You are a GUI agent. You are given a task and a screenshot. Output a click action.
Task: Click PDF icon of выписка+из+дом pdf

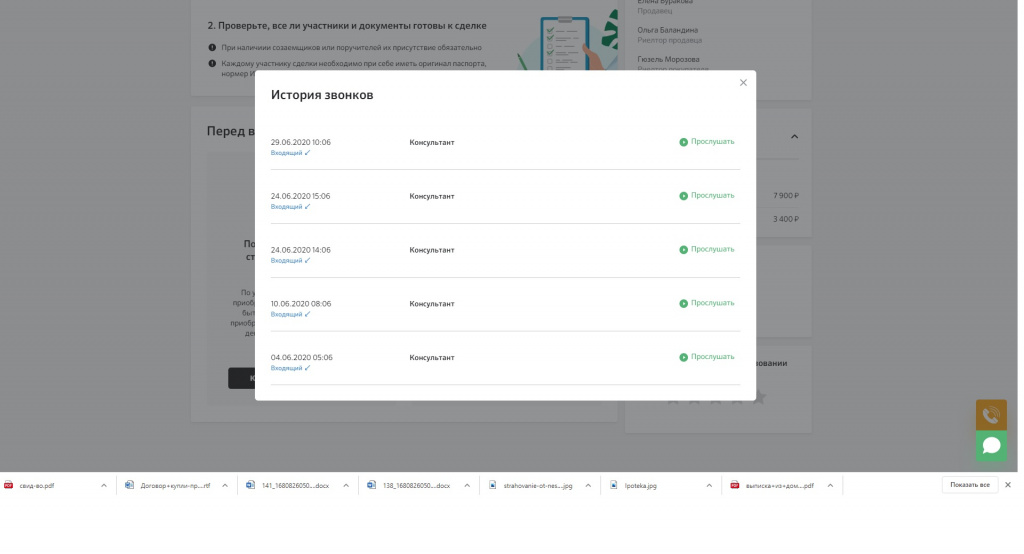pos(735,485)
